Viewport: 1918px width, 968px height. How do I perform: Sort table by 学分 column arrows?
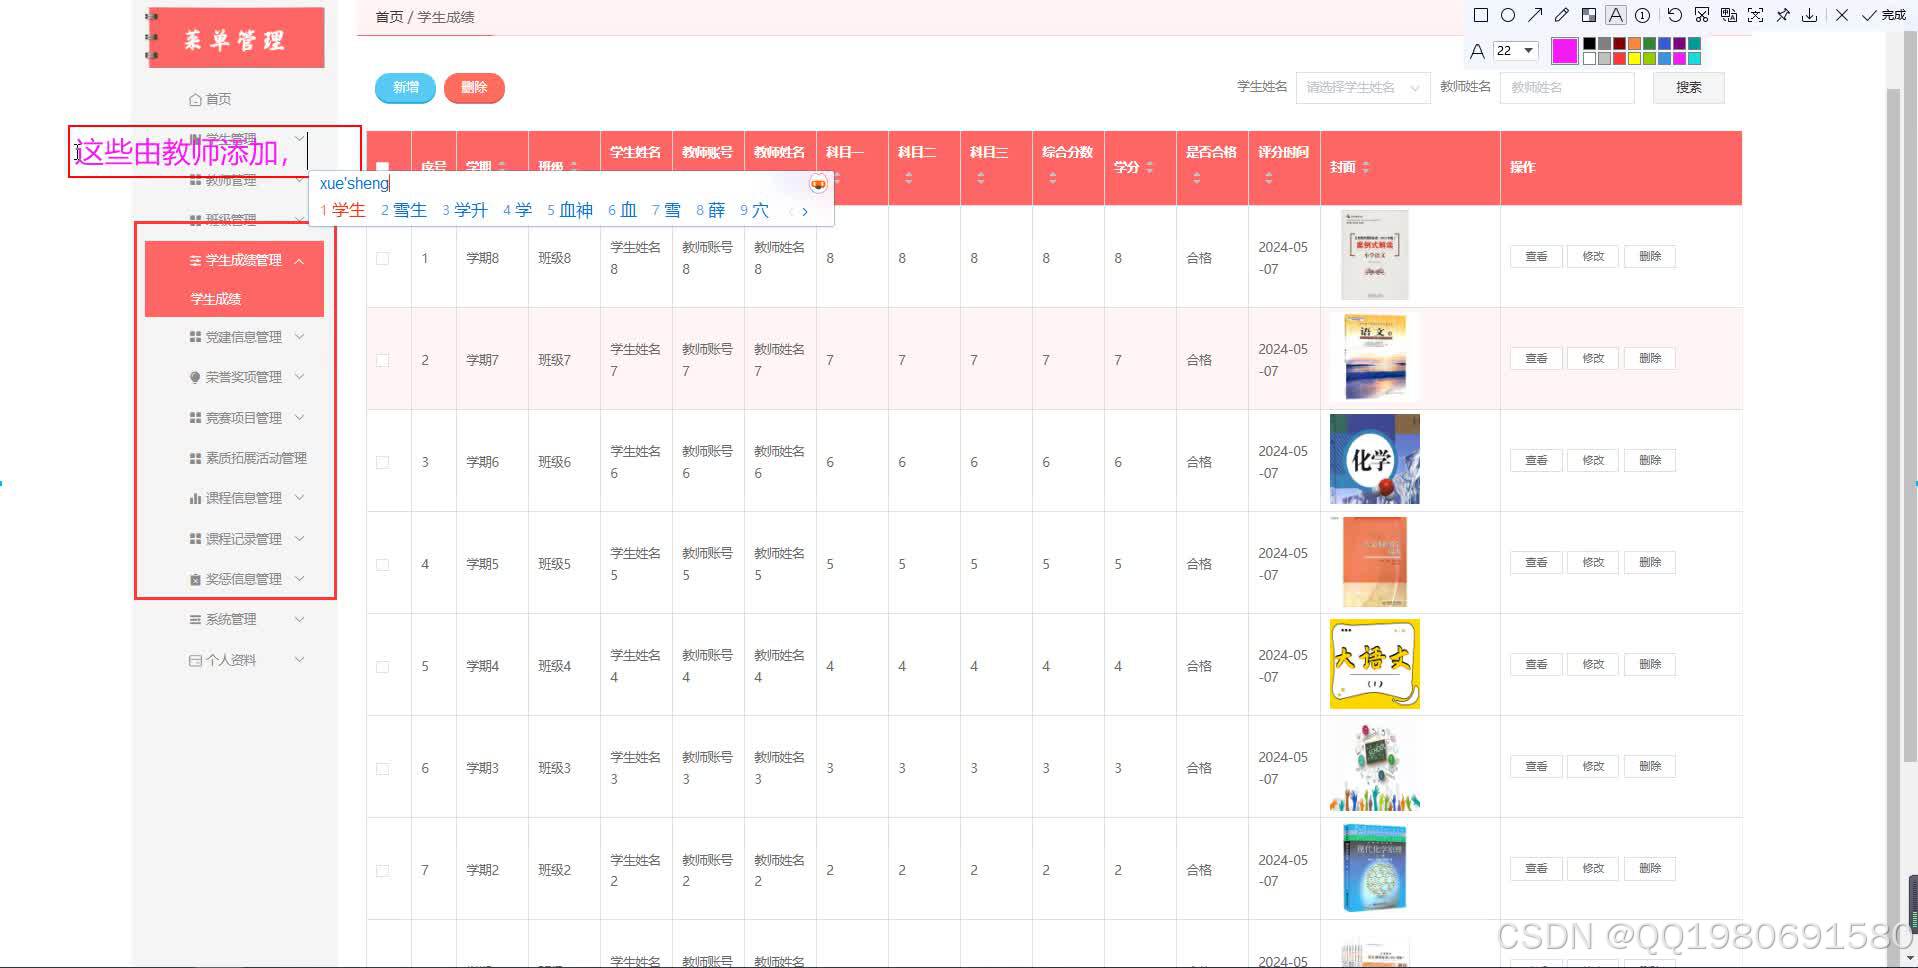[1149, 167]
